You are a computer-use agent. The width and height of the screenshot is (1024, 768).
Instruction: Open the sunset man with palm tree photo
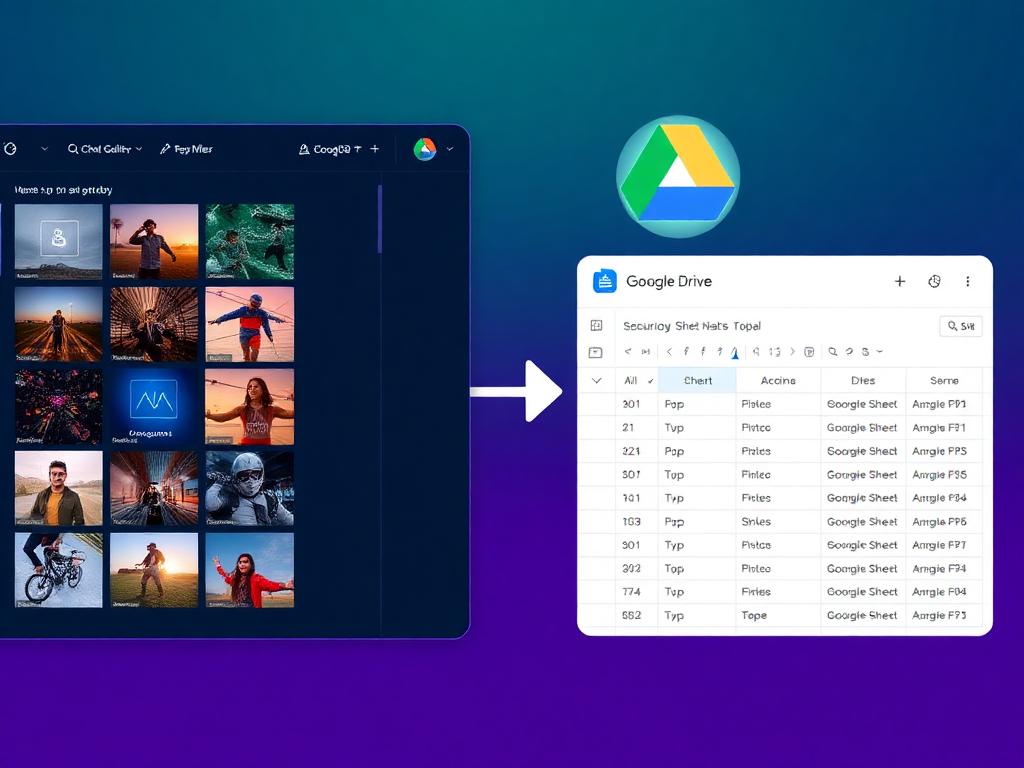point(154,242)
